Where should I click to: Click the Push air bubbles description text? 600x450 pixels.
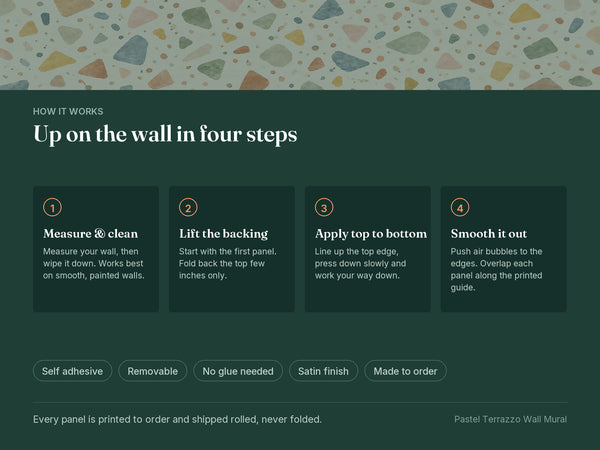coord(496,269)
